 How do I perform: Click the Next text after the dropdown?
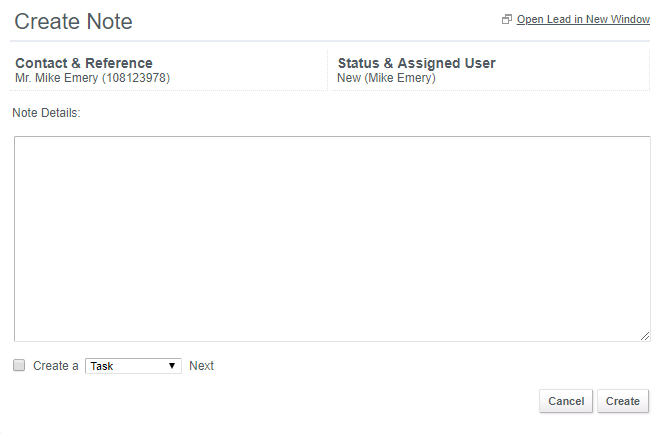(x=201, y=366)
